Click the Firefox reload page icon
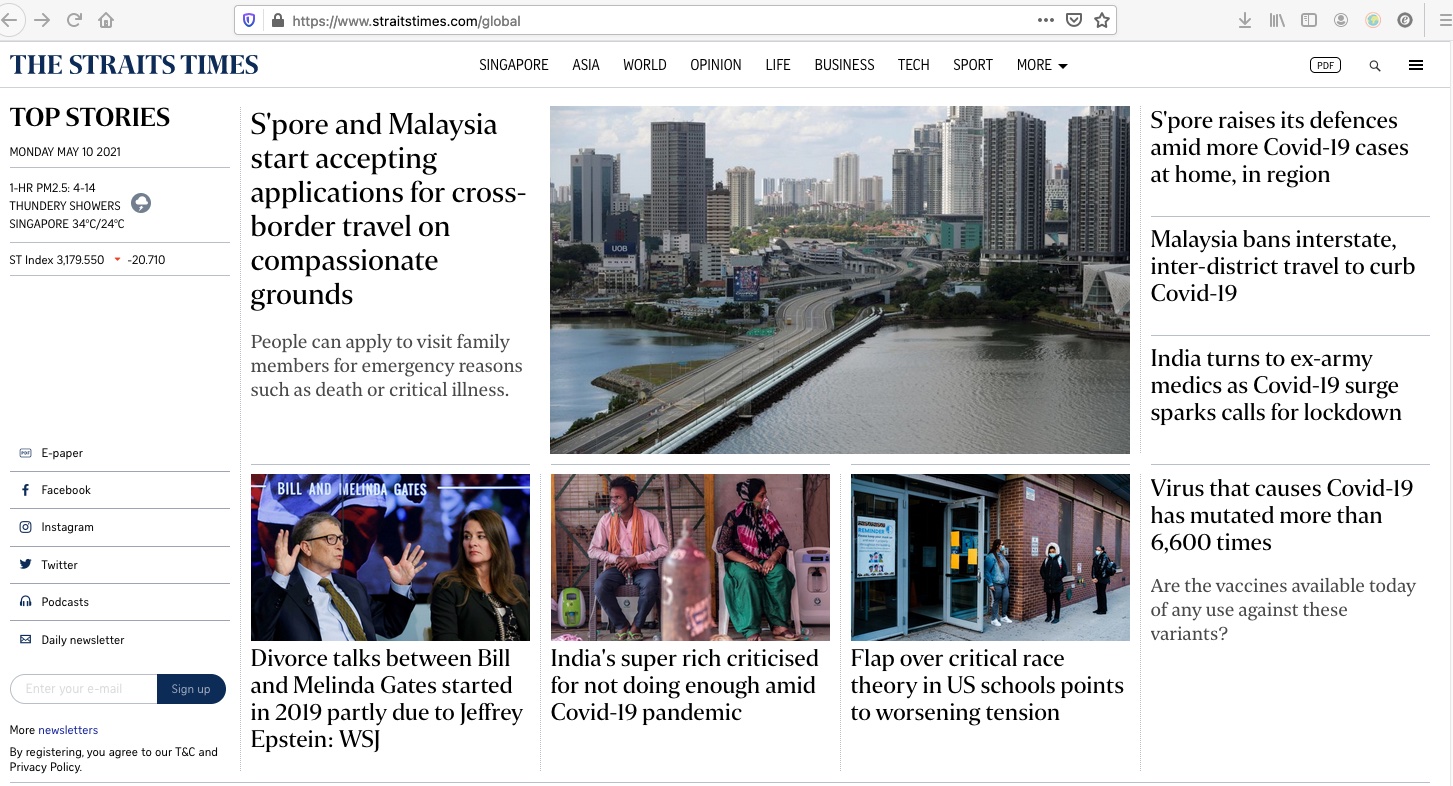 74,20
